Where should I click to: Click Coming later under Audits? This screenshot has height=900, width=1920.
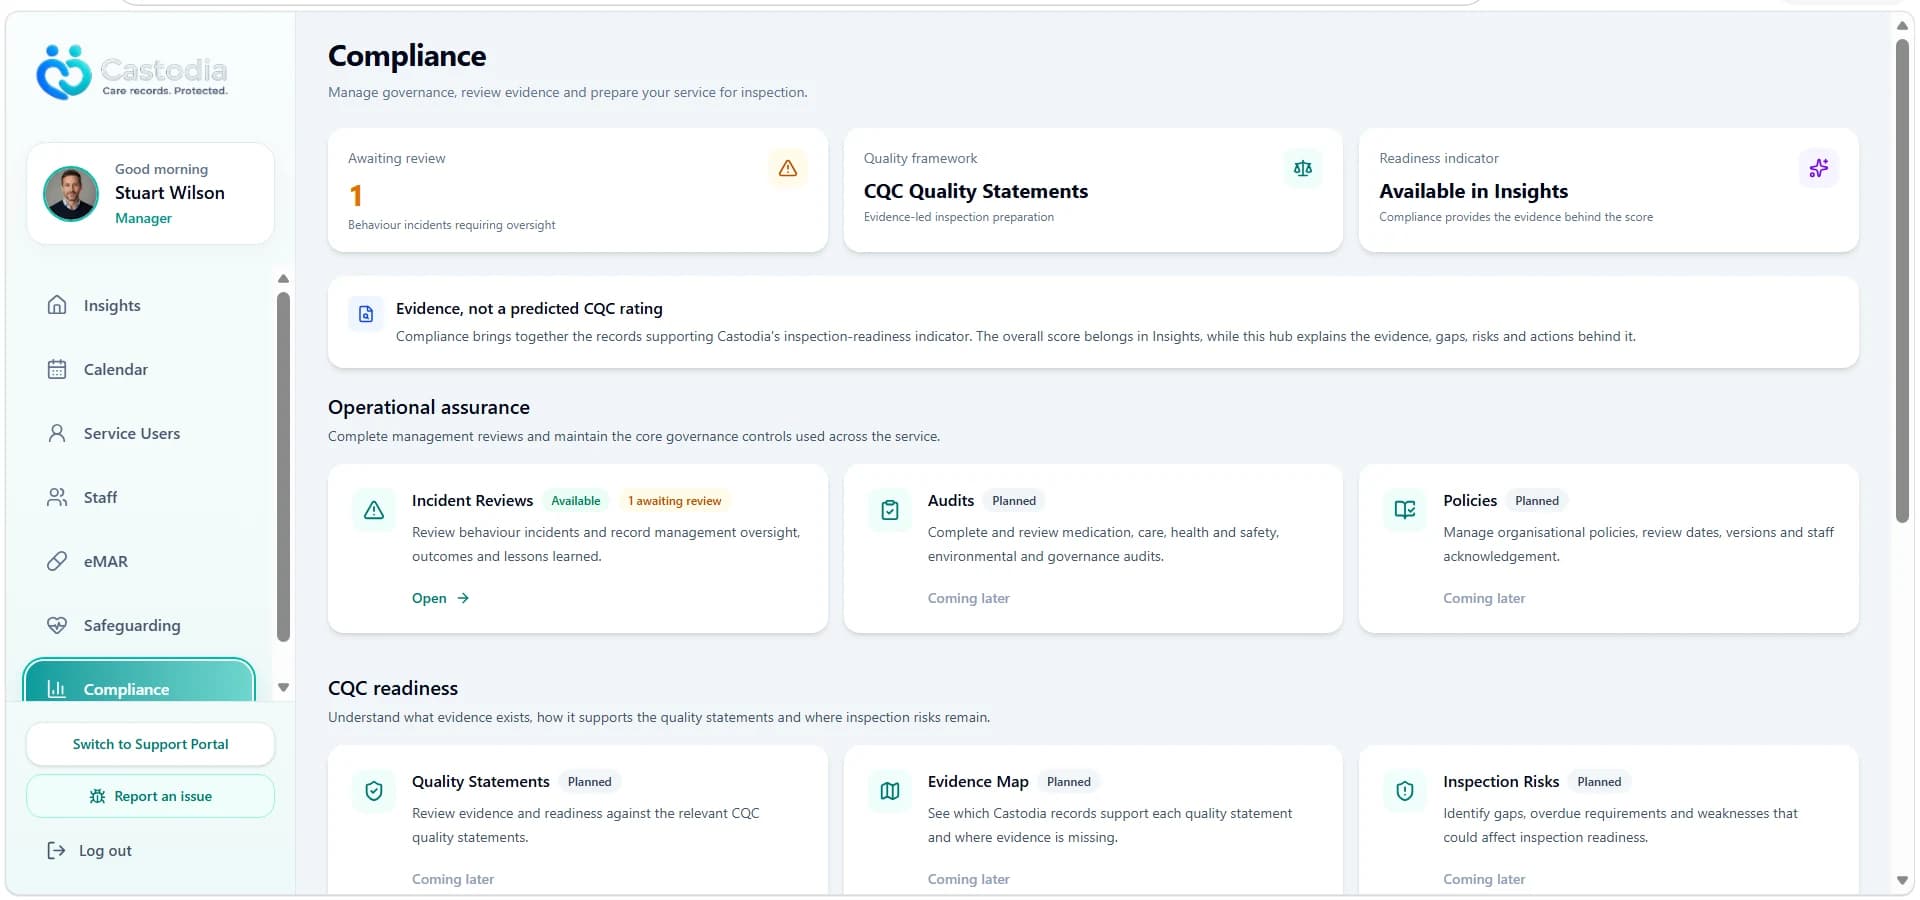coord(968,598)
